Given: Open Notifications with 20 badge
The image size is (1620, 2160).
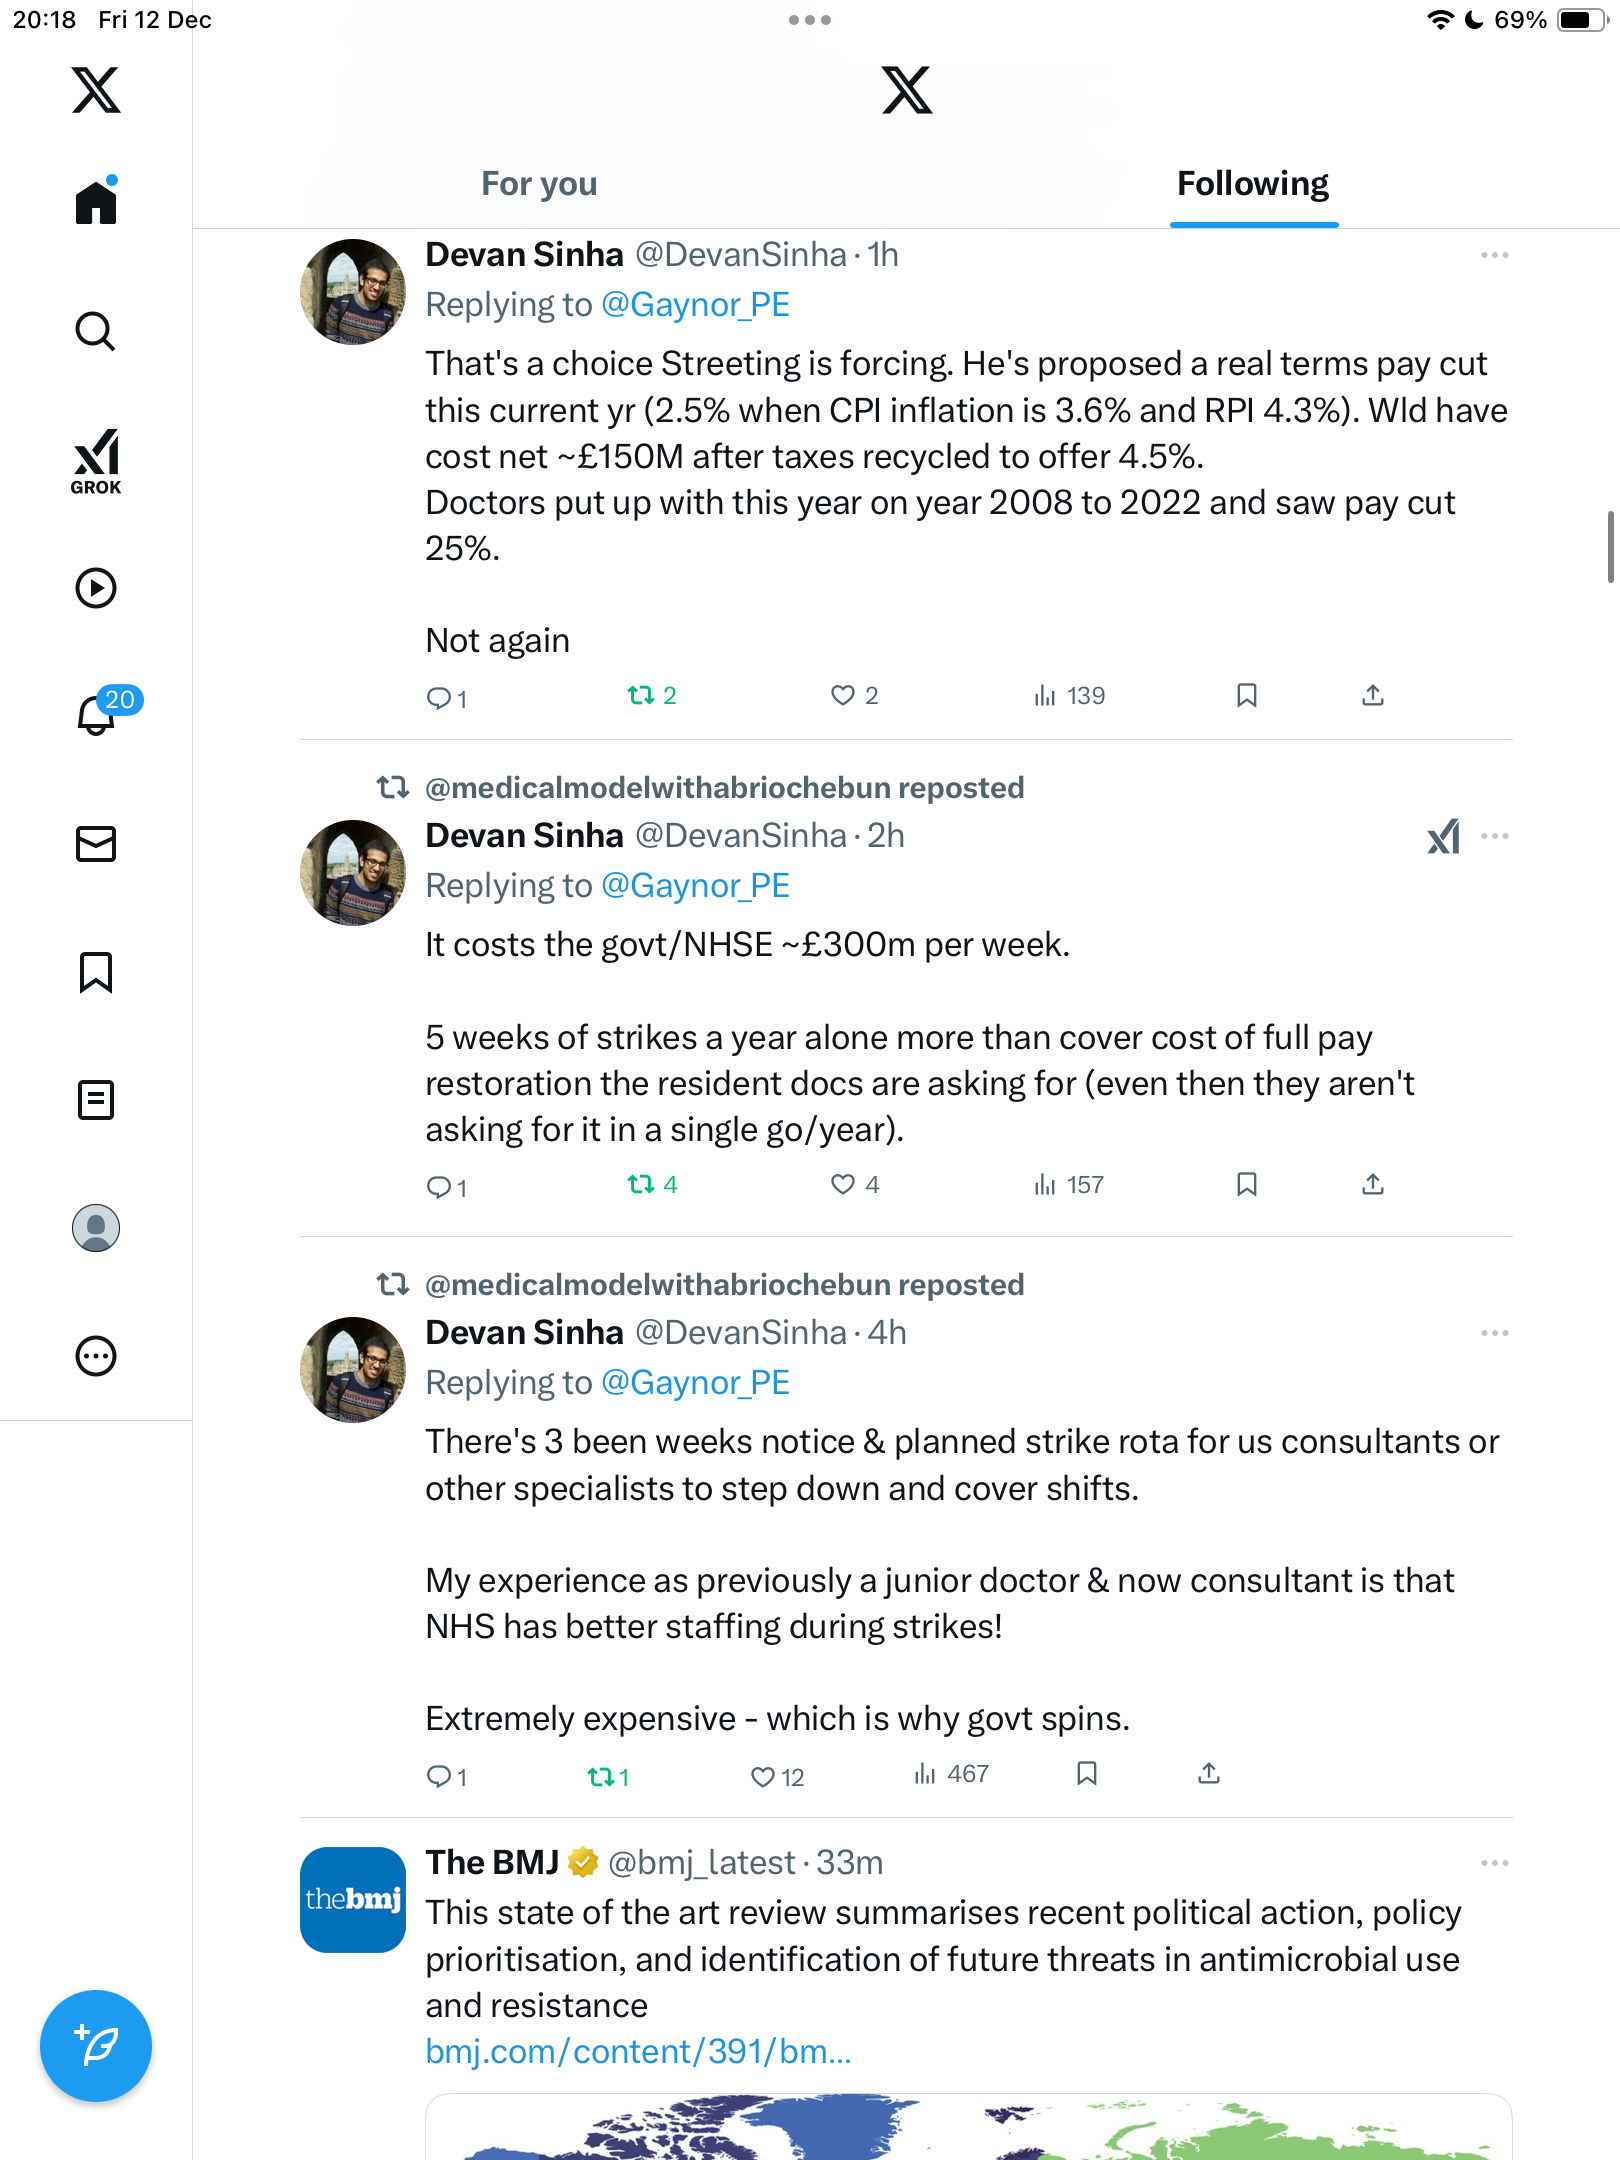Looking at the screenshot, I should point(98,714).
